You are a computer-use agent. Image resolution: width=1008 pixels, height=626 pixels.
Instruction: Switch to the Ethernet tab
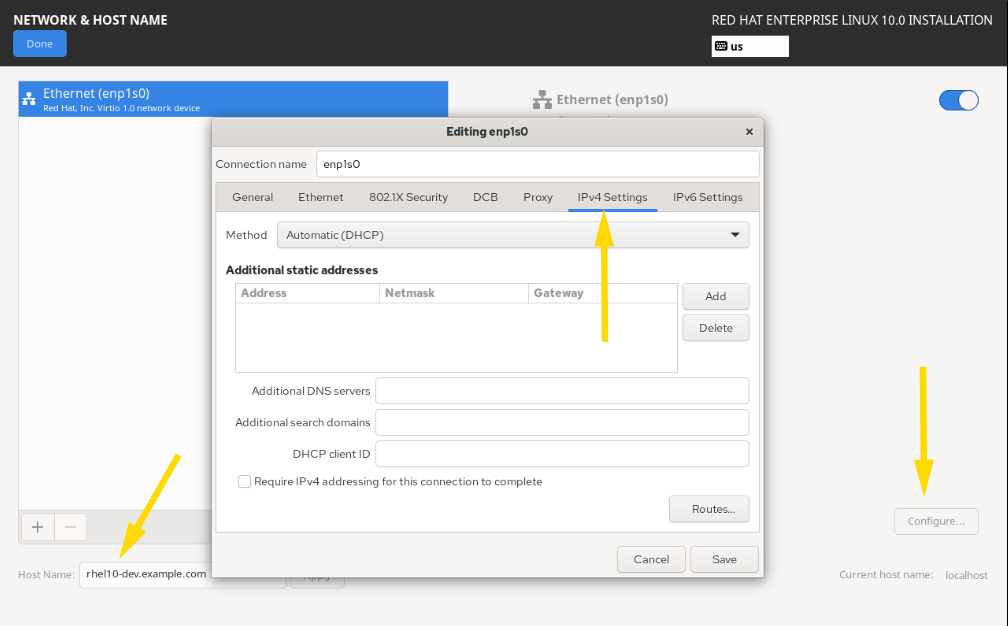click(321, 197)
